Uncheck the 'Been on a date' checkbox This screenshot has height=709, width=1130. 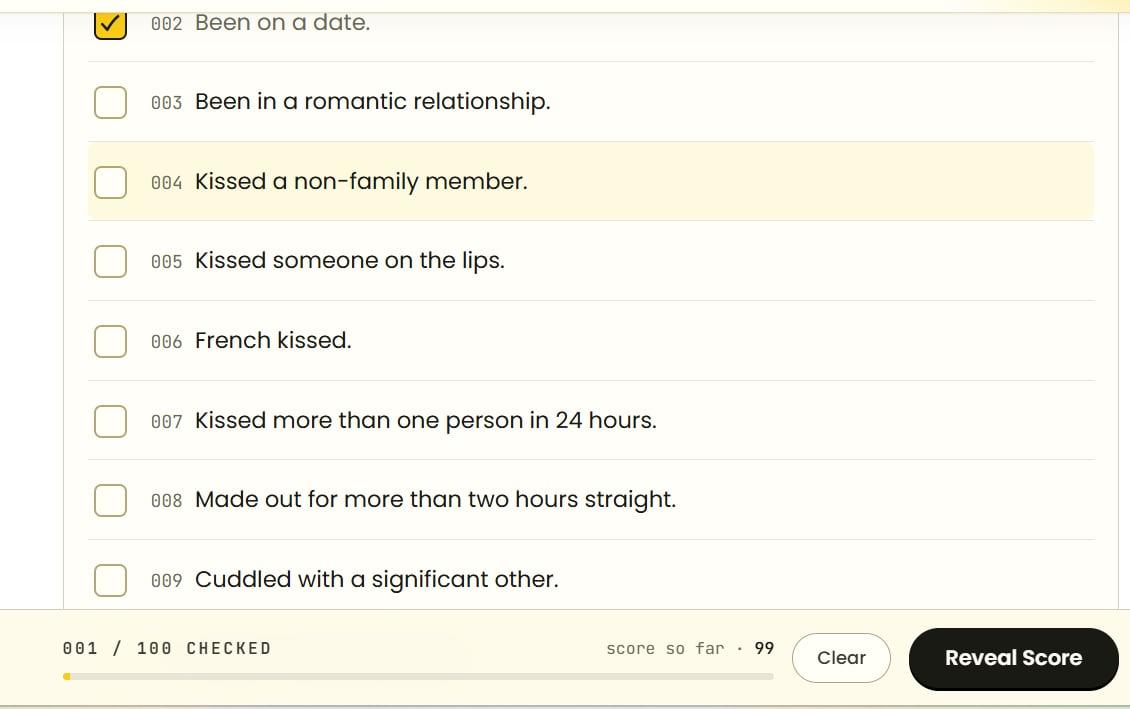tap(110, 24)
